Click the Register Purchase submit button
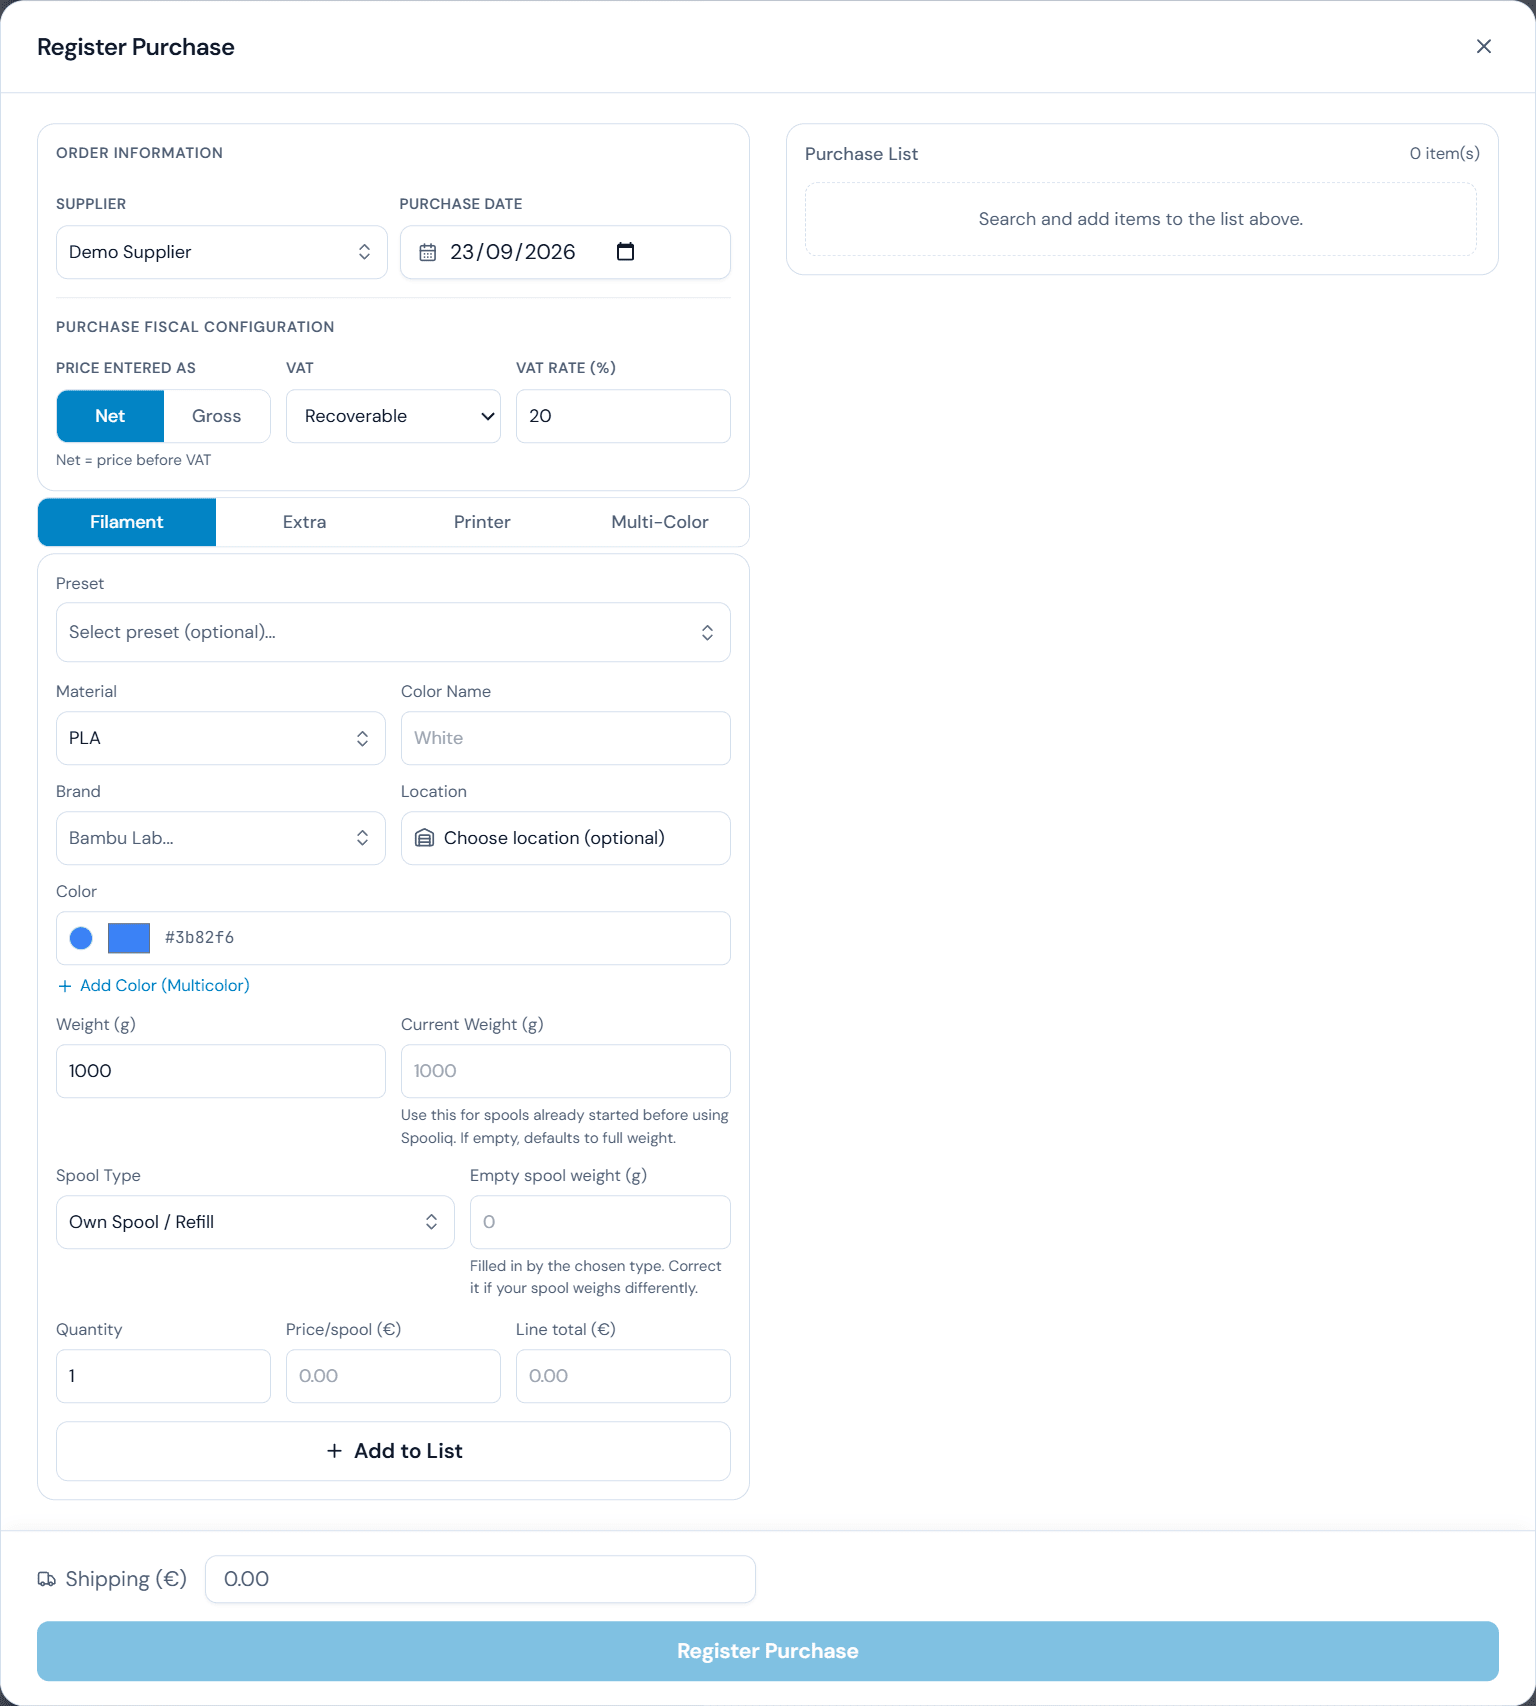 click(x=768, y=1651)
